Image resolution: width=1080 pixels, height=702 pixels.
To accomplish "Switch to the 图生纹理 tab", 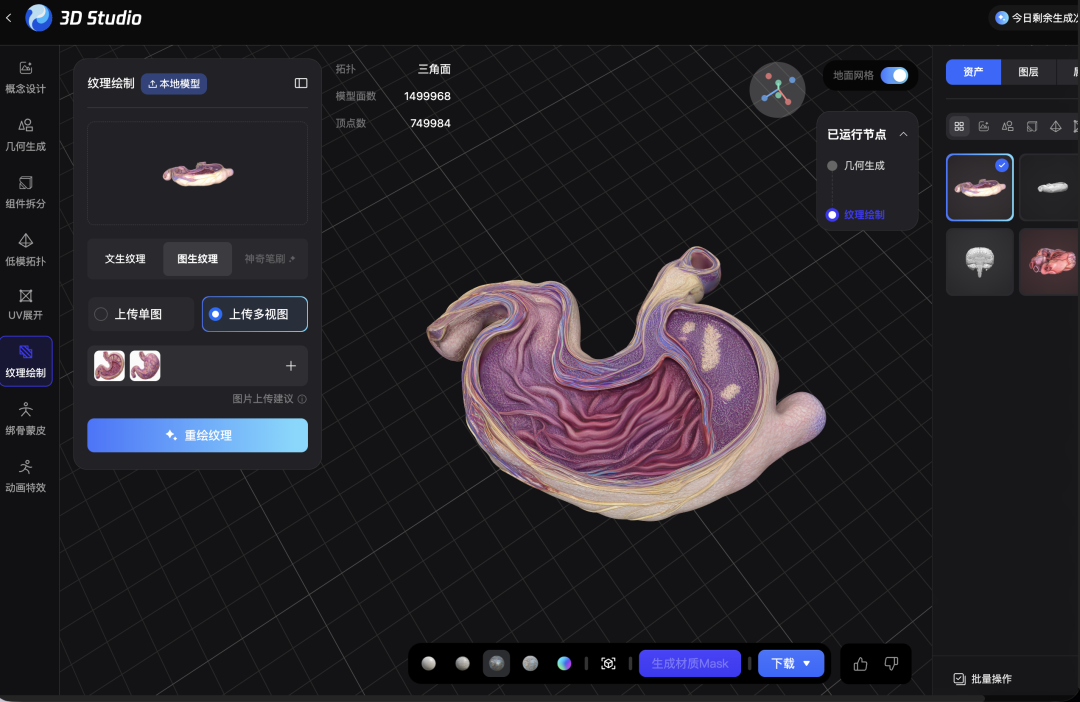I will pos(198,259).
